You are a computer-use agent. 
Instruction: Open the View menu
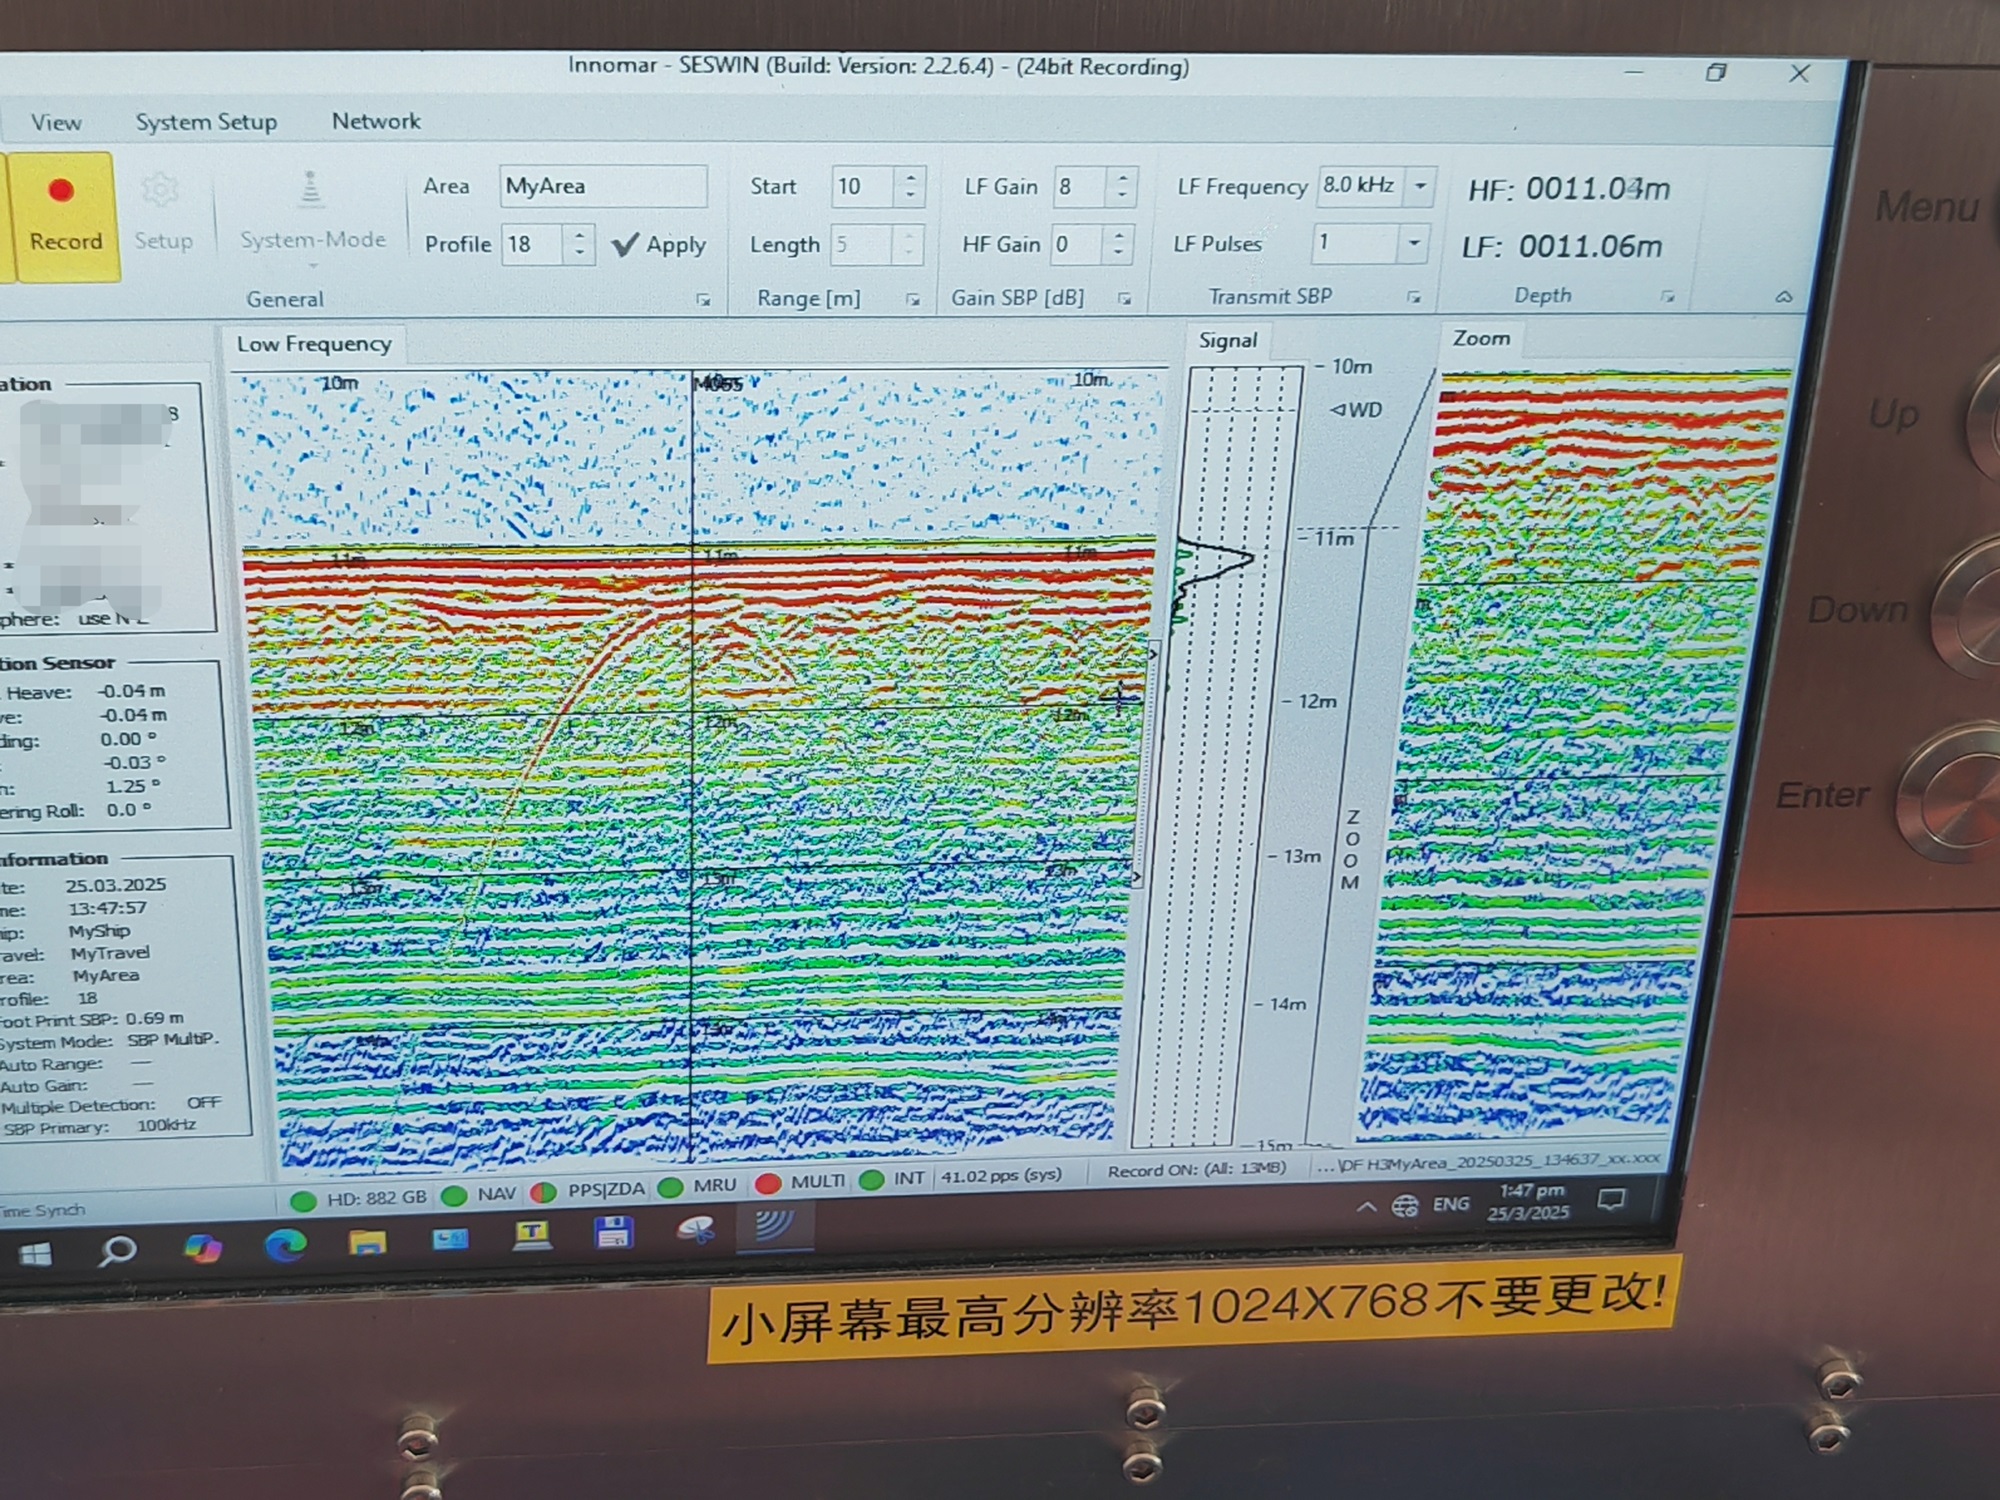tap(56, 122)
